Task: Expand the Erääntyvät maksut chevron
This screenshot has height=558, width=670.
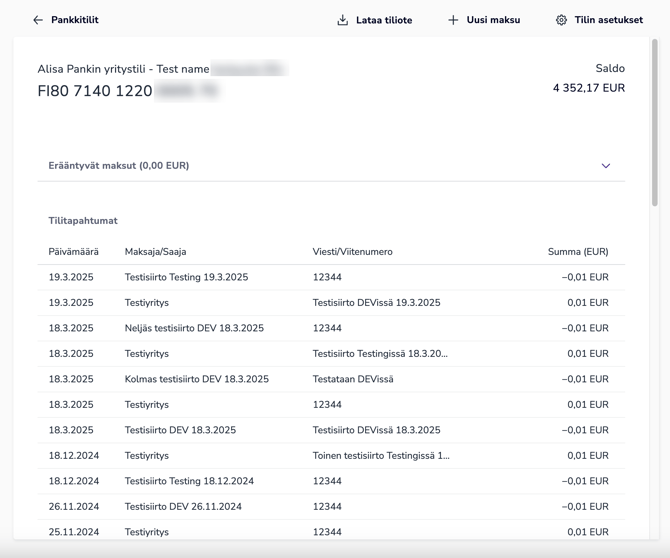Action: click(x=605, y=166)
